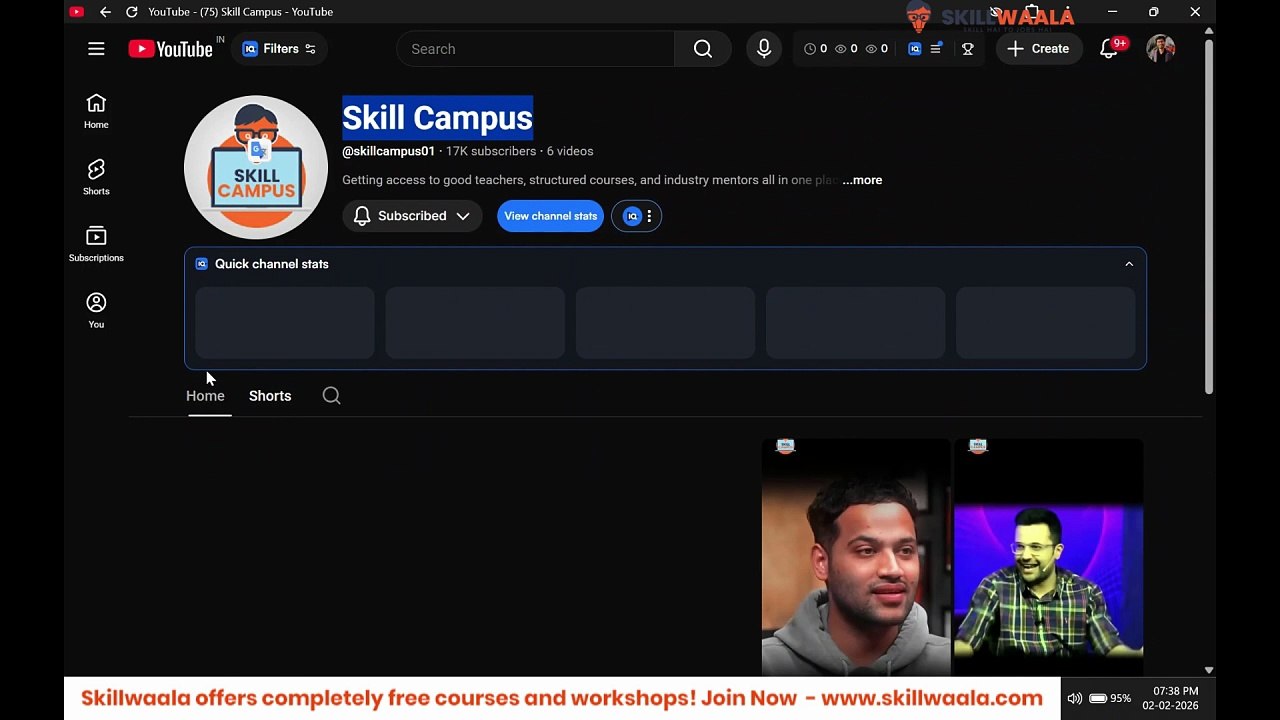This screenshot has height=720, width=1280.
Task: Open the vidIQ logo icon in header
Action: coord(914,49)
